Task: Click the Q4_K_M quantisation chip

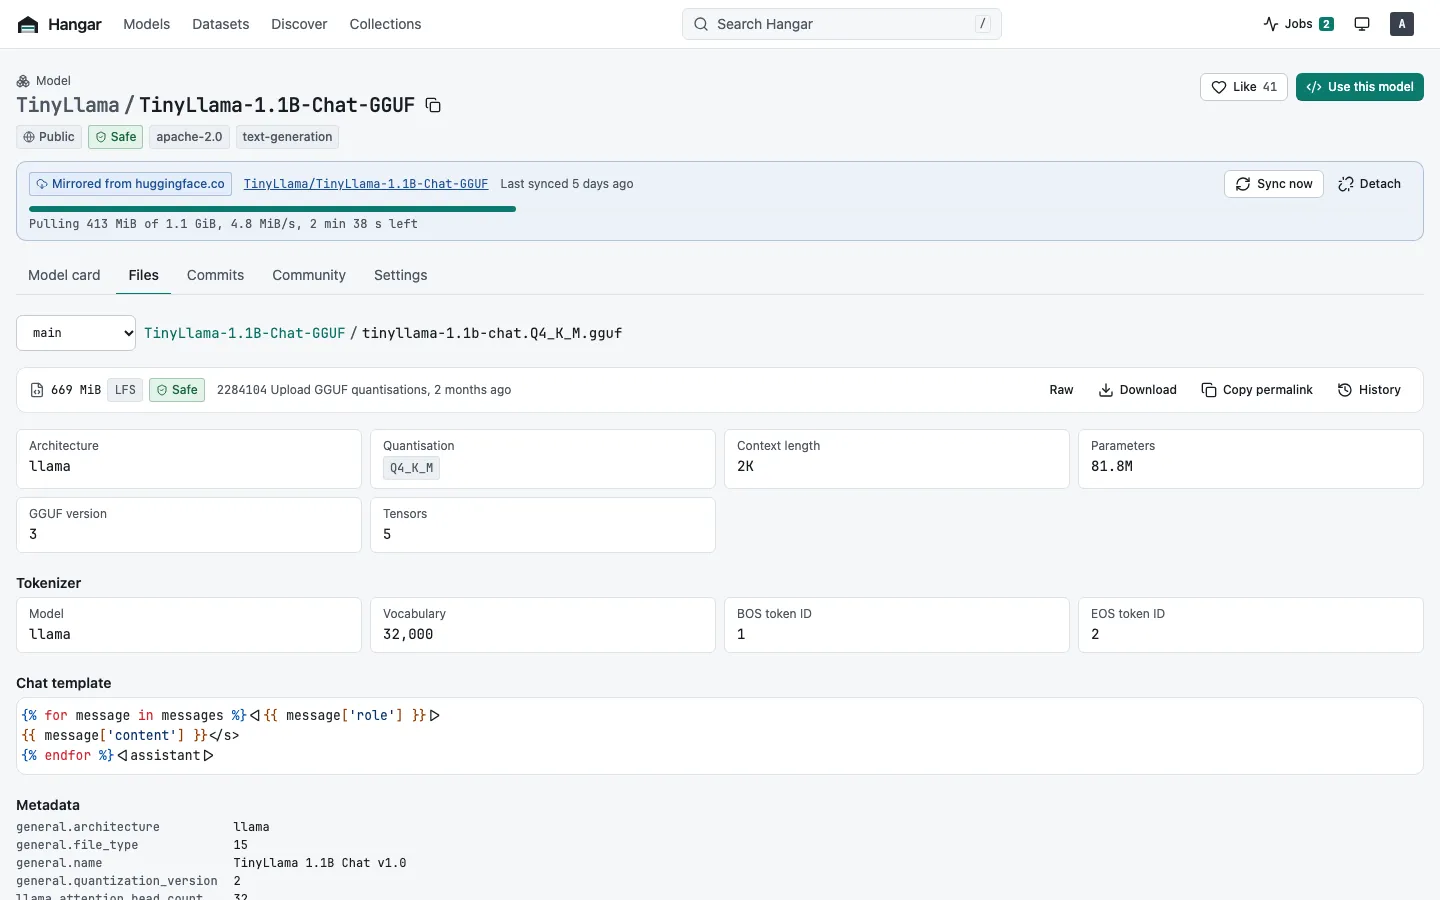Action: [x=411, y=468]
